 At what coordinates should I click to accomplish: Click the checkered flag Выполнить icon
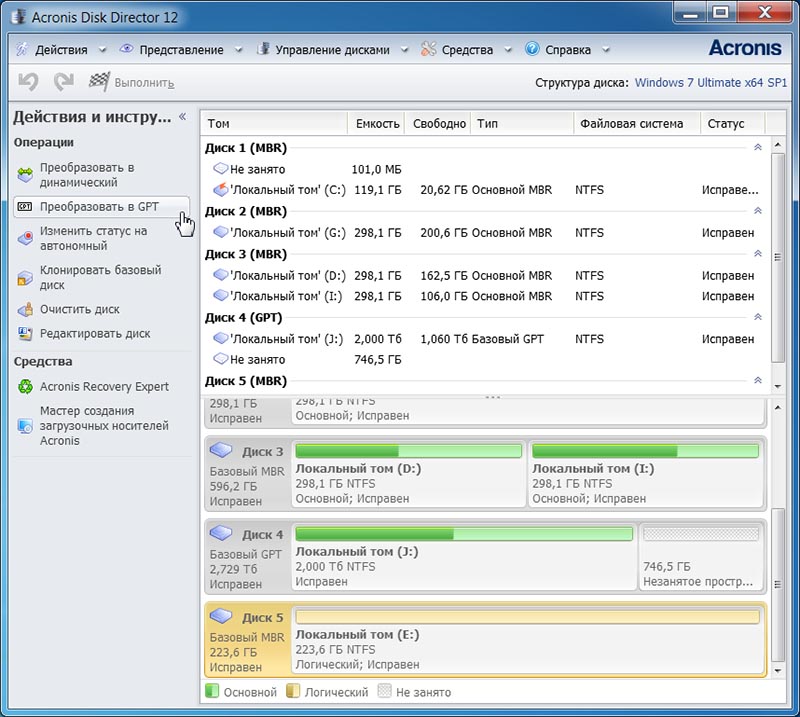[x=99, y=81]
